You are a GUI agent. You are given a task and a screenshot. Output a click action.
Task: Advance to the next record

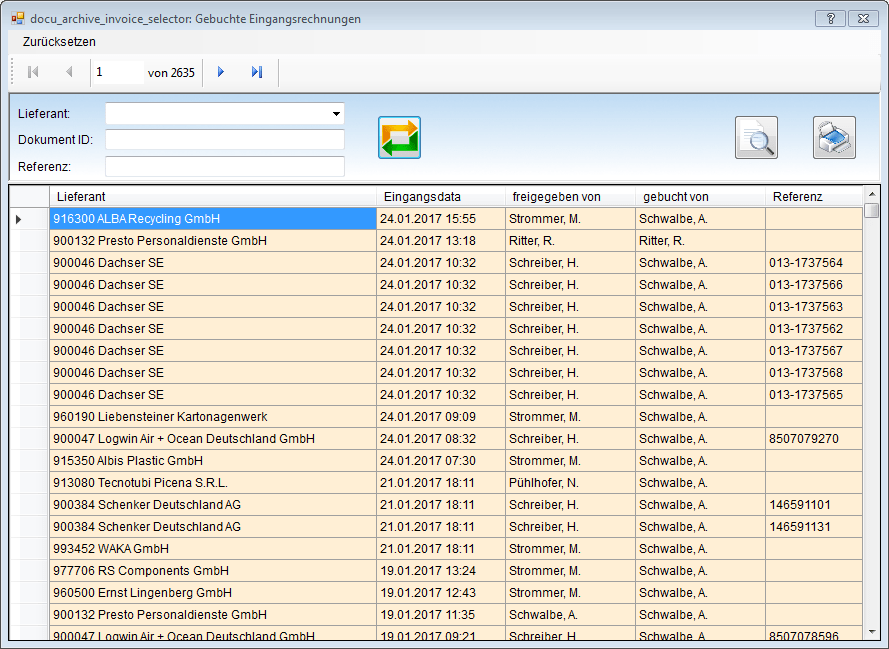coord(221,72)
